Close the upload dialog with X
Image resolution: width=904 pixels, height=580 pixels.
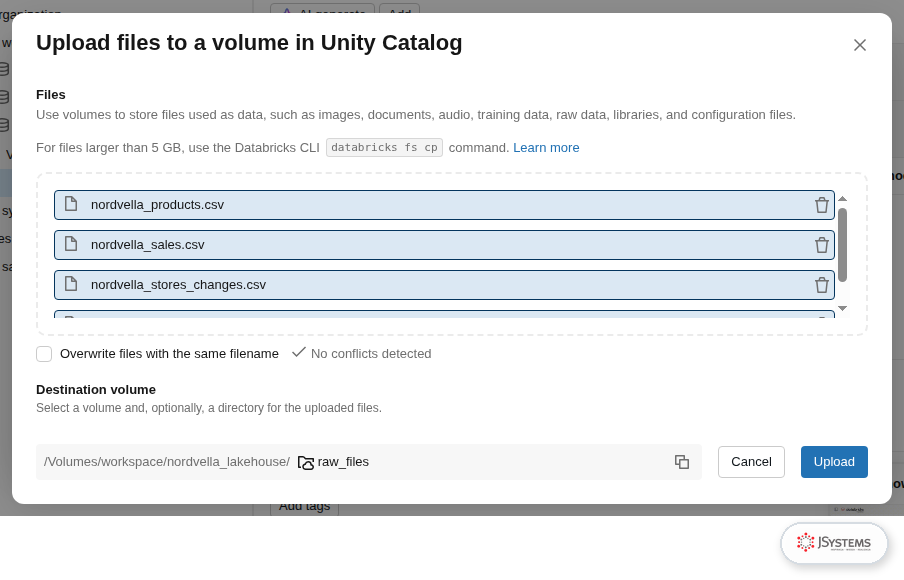click(860, 45)
